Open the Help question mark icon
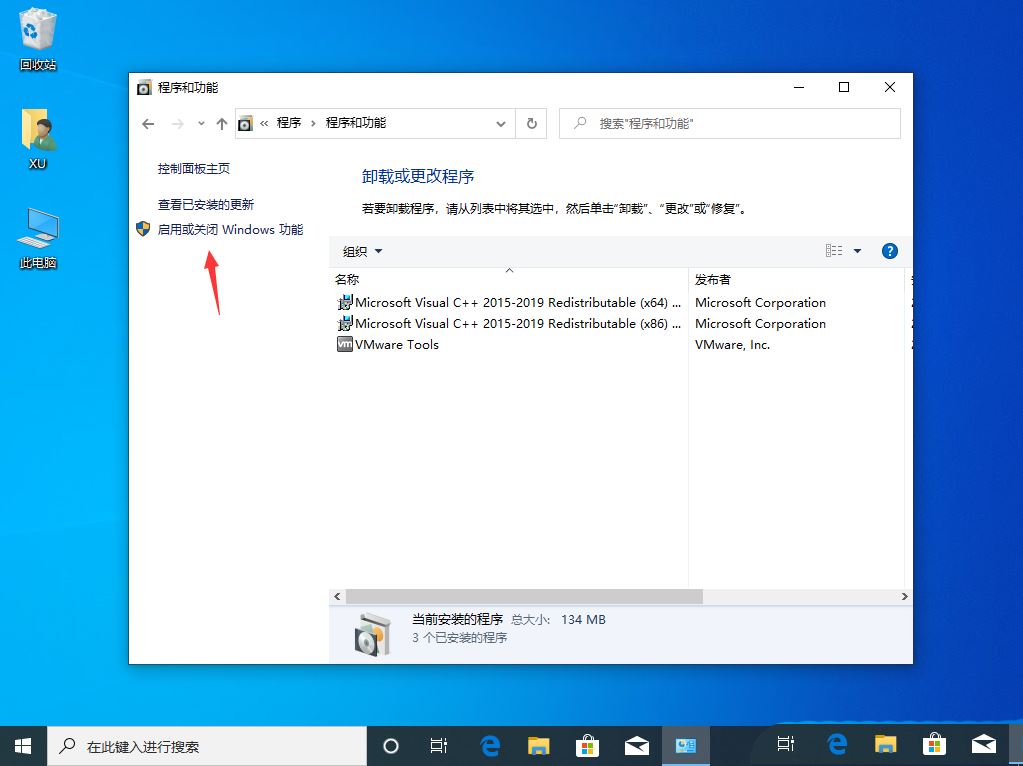1023x766 pixels. point(889,250)
